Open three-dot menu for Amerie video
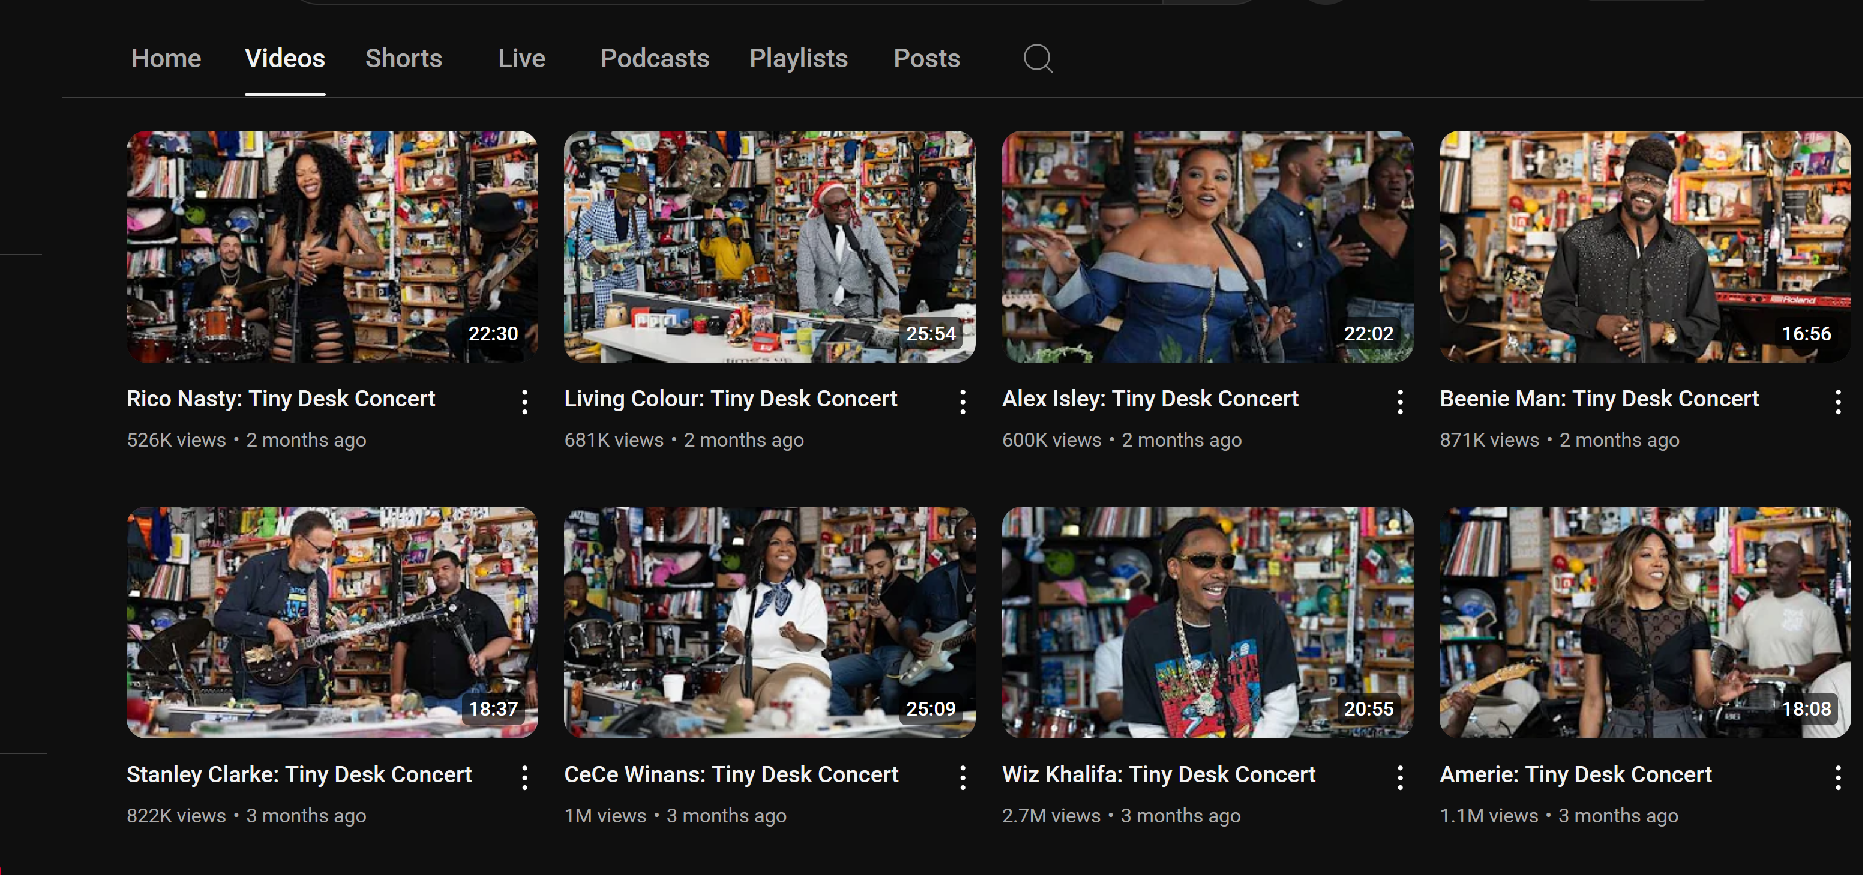The image size is (1863, 875). click(1838, 778)
